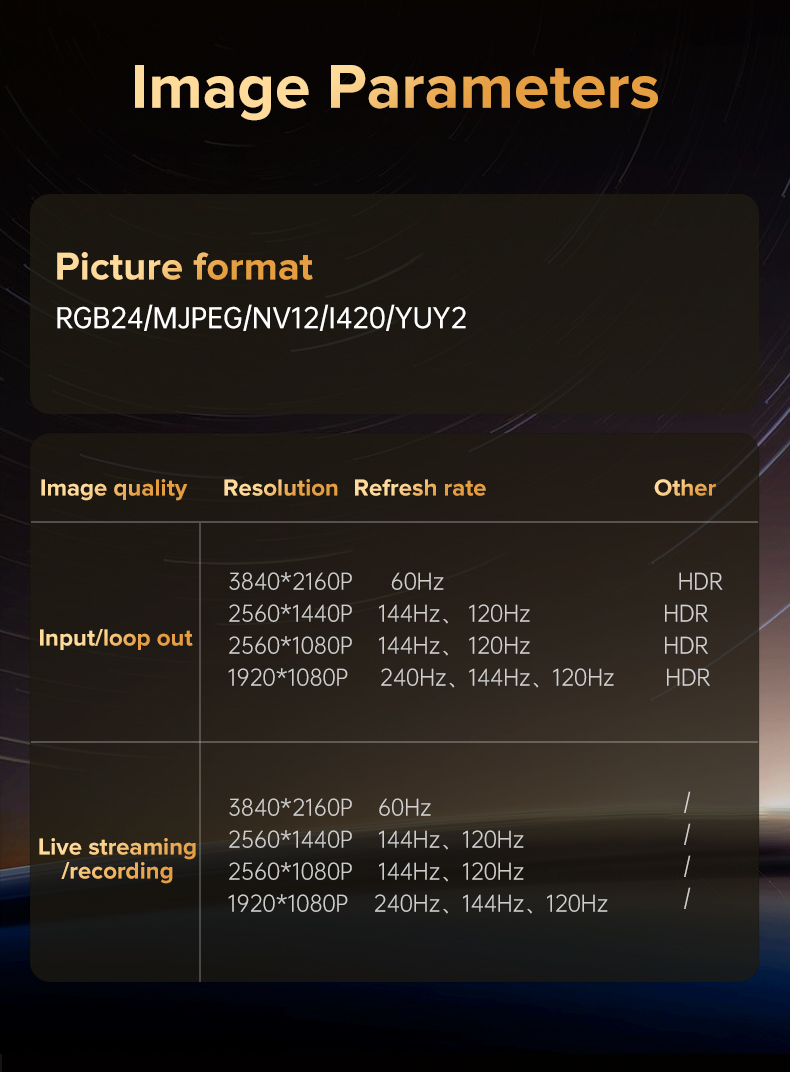Click 60Hz in the Input/loop out section
The width and height of the screenshot is (790, 1072).
coord(417,582)
